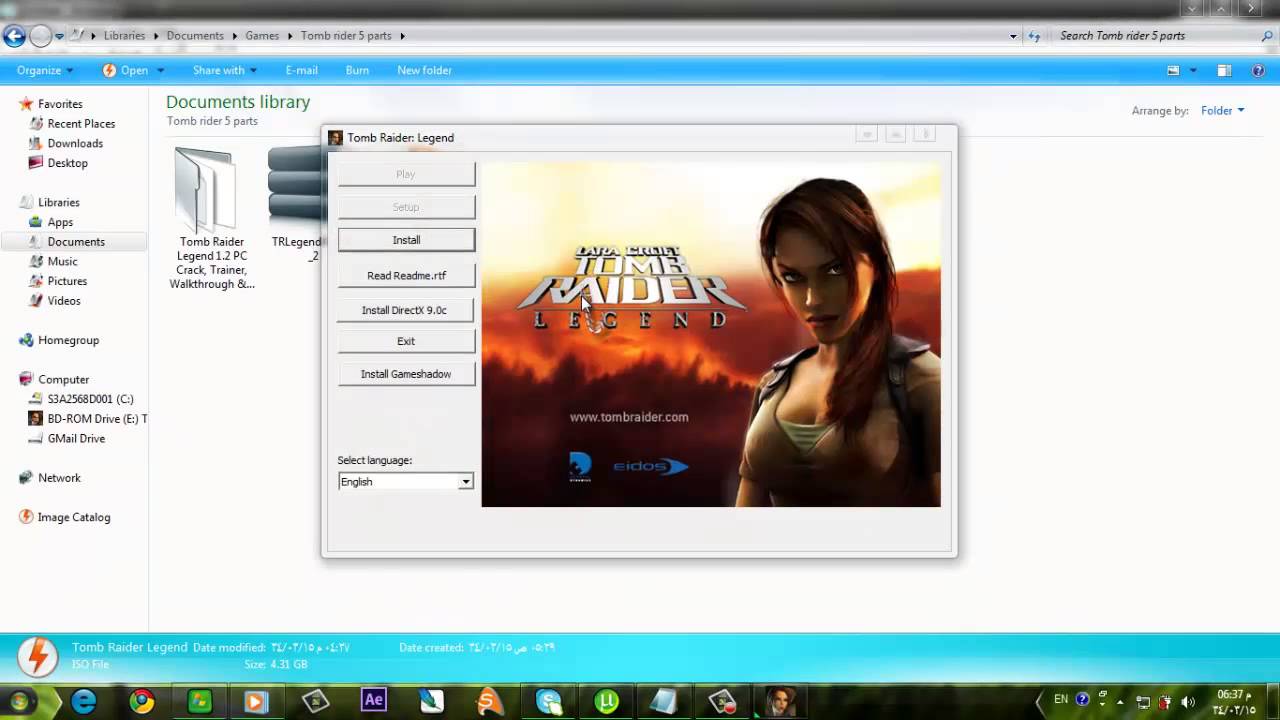Screen dimensions: 1280x720
Task: Select Network in the sidebar
Action: (x=59, y=478)
